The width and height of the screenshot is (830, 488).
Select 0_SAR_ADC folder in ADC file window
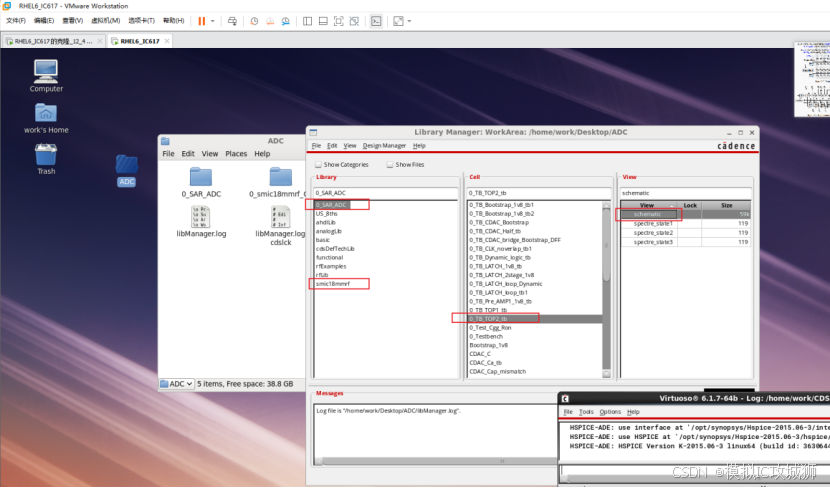pos(201,183)
